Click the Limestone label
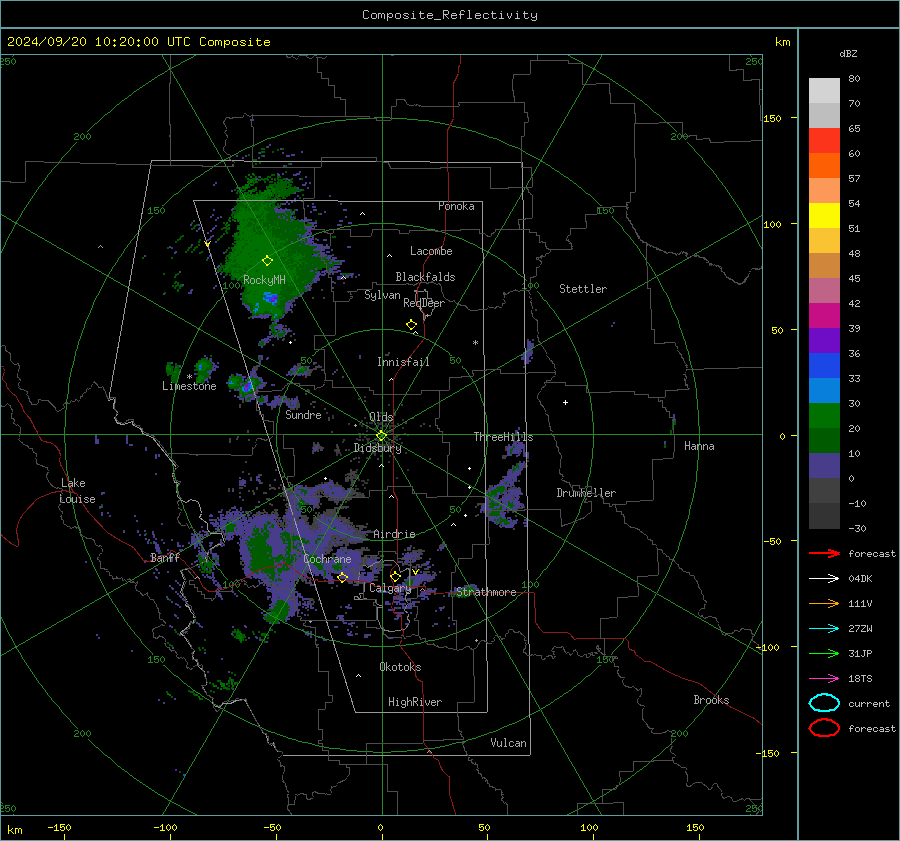Viewport: 900px width, 841px height. (189, 386)
